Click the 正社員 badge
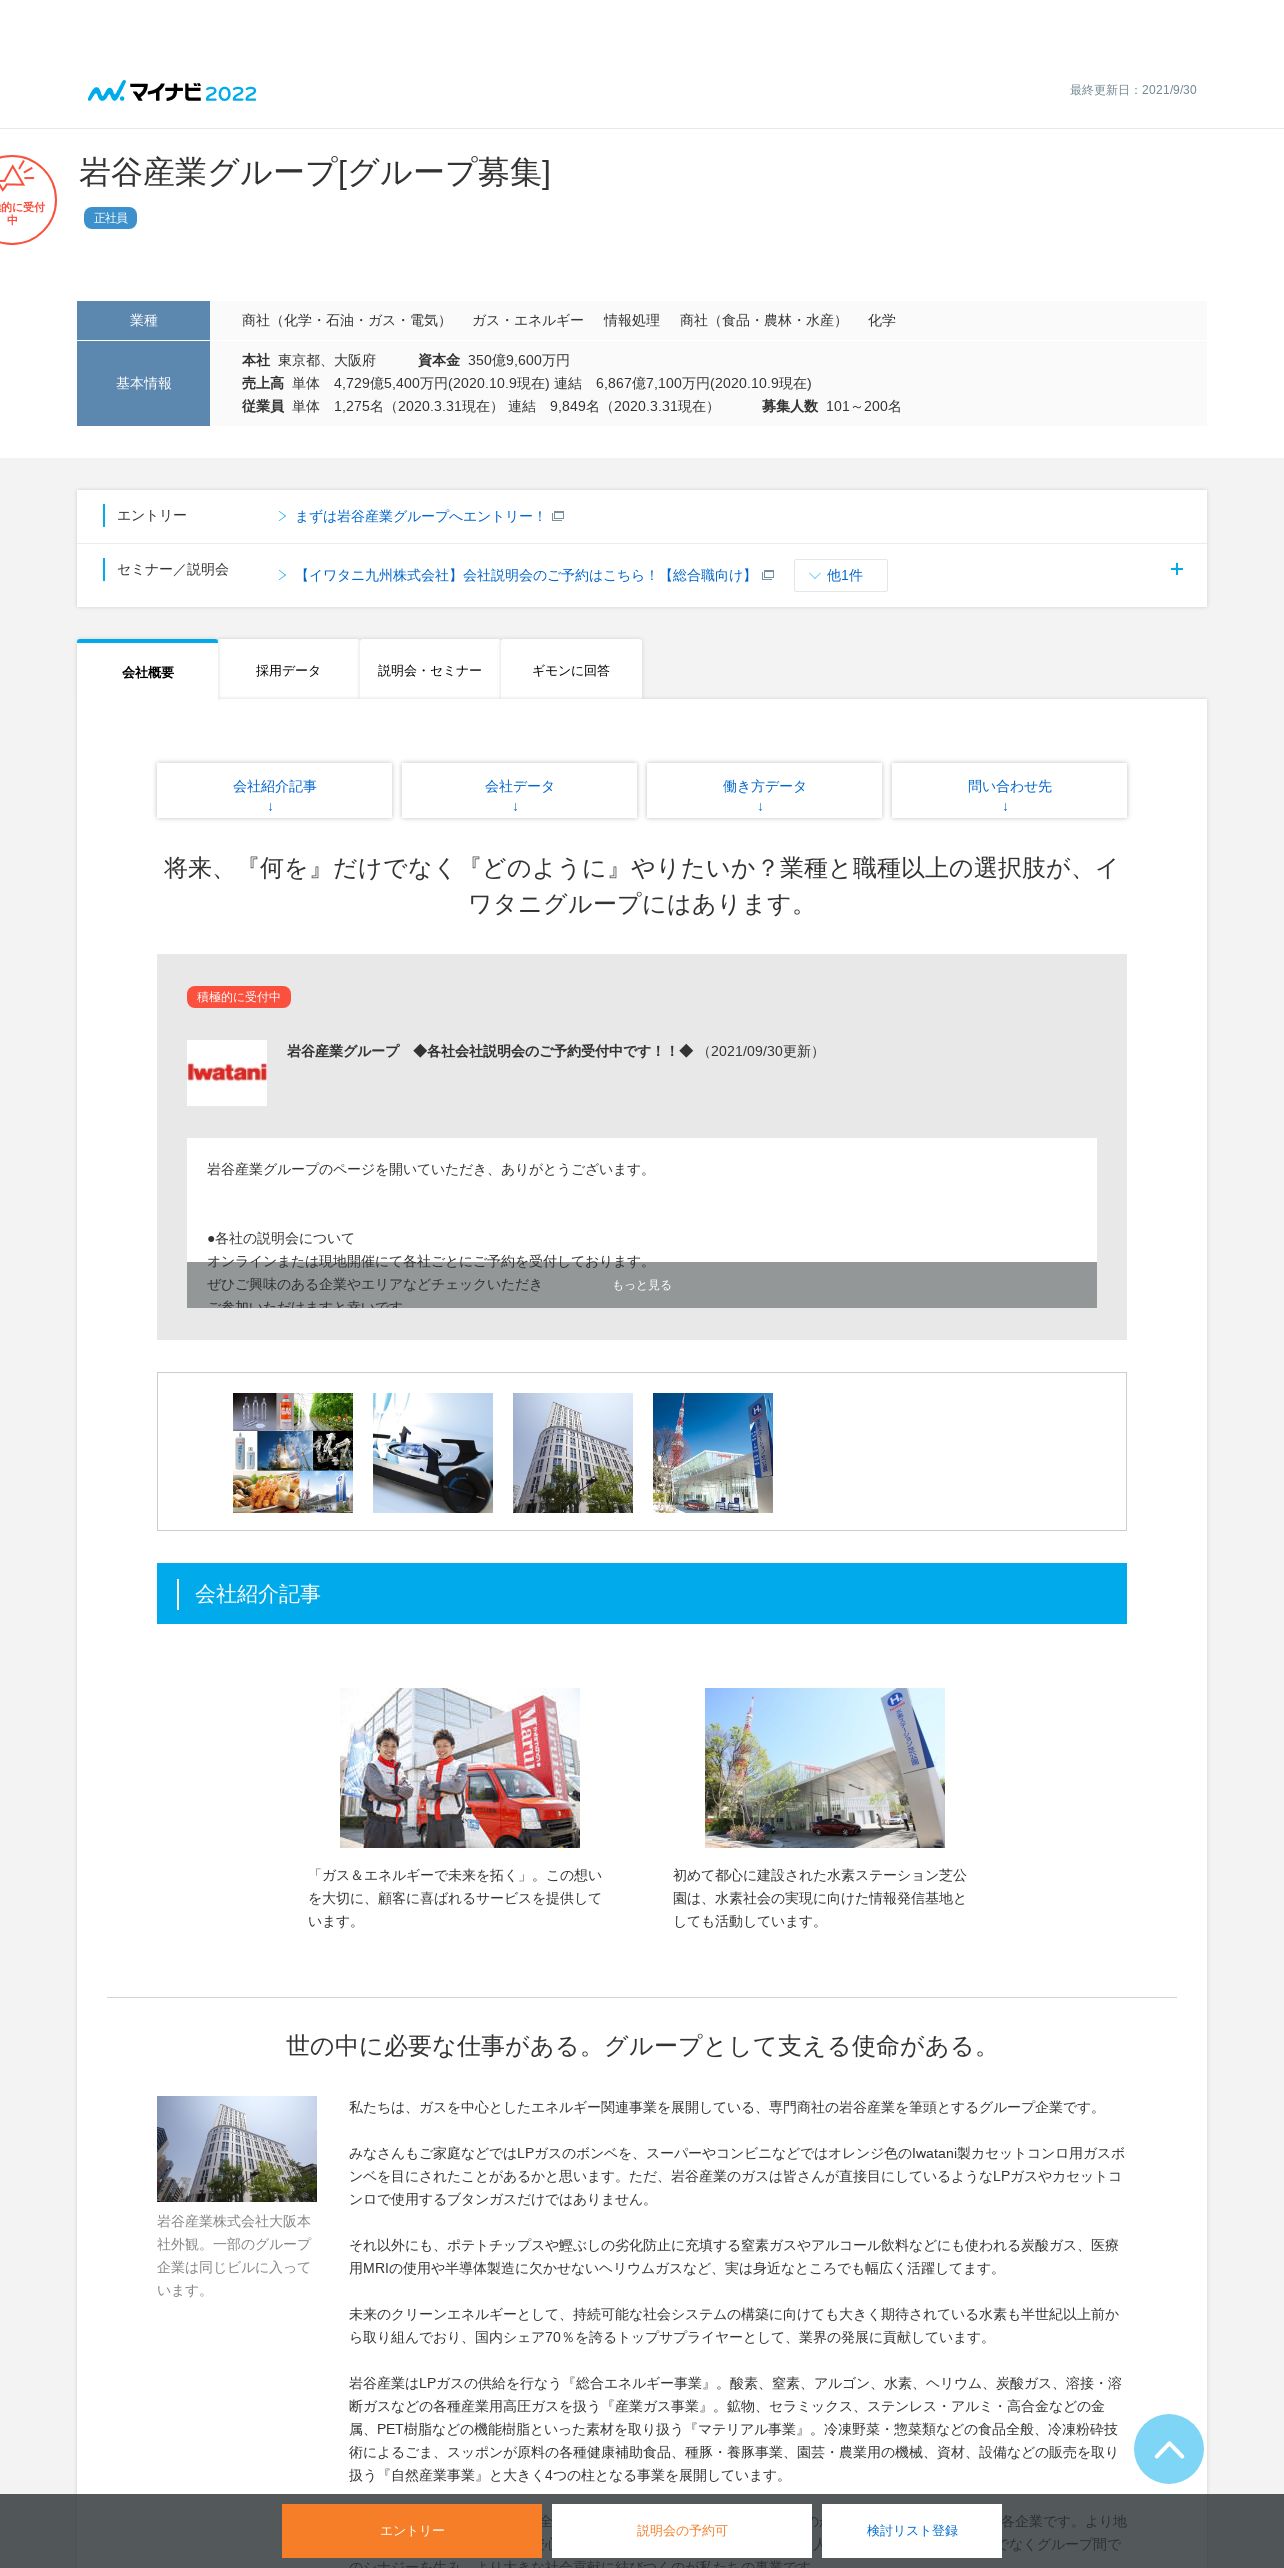 click(x=110, y=218)
